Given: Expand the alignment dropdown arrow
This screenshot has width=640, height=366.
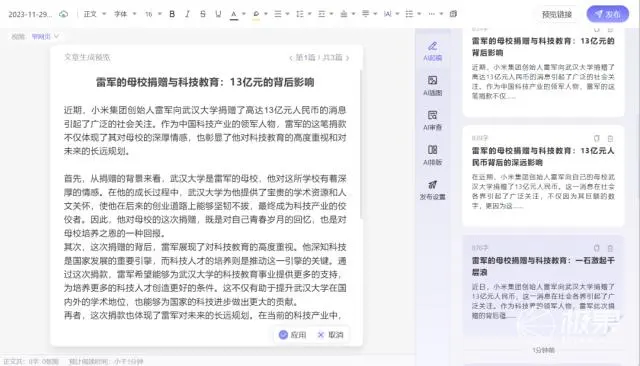Looking at the screenshot, I should pyautogui.click(x=288, y=14).
